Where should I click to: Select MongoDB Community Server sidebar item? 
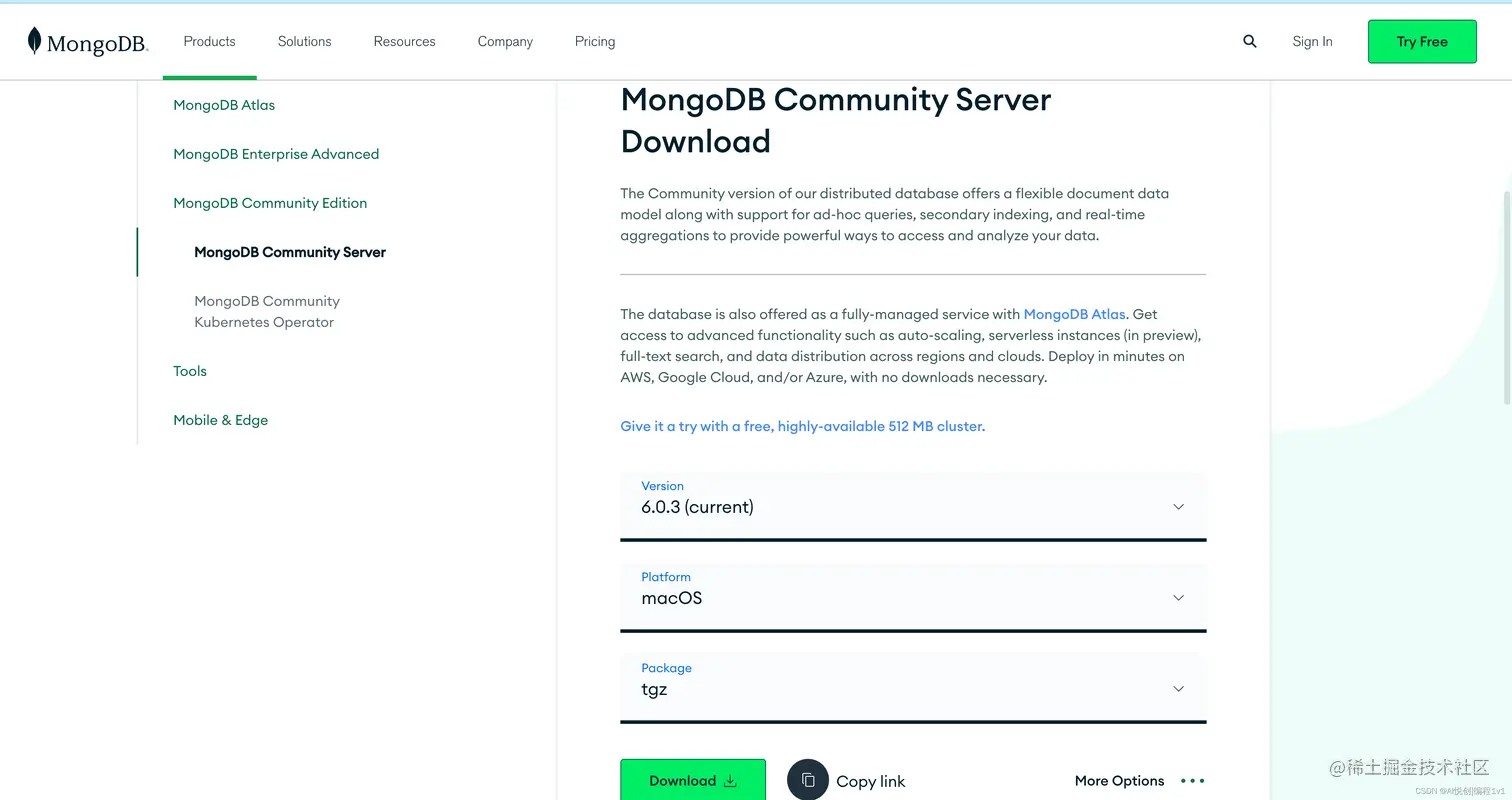point(290,252)
